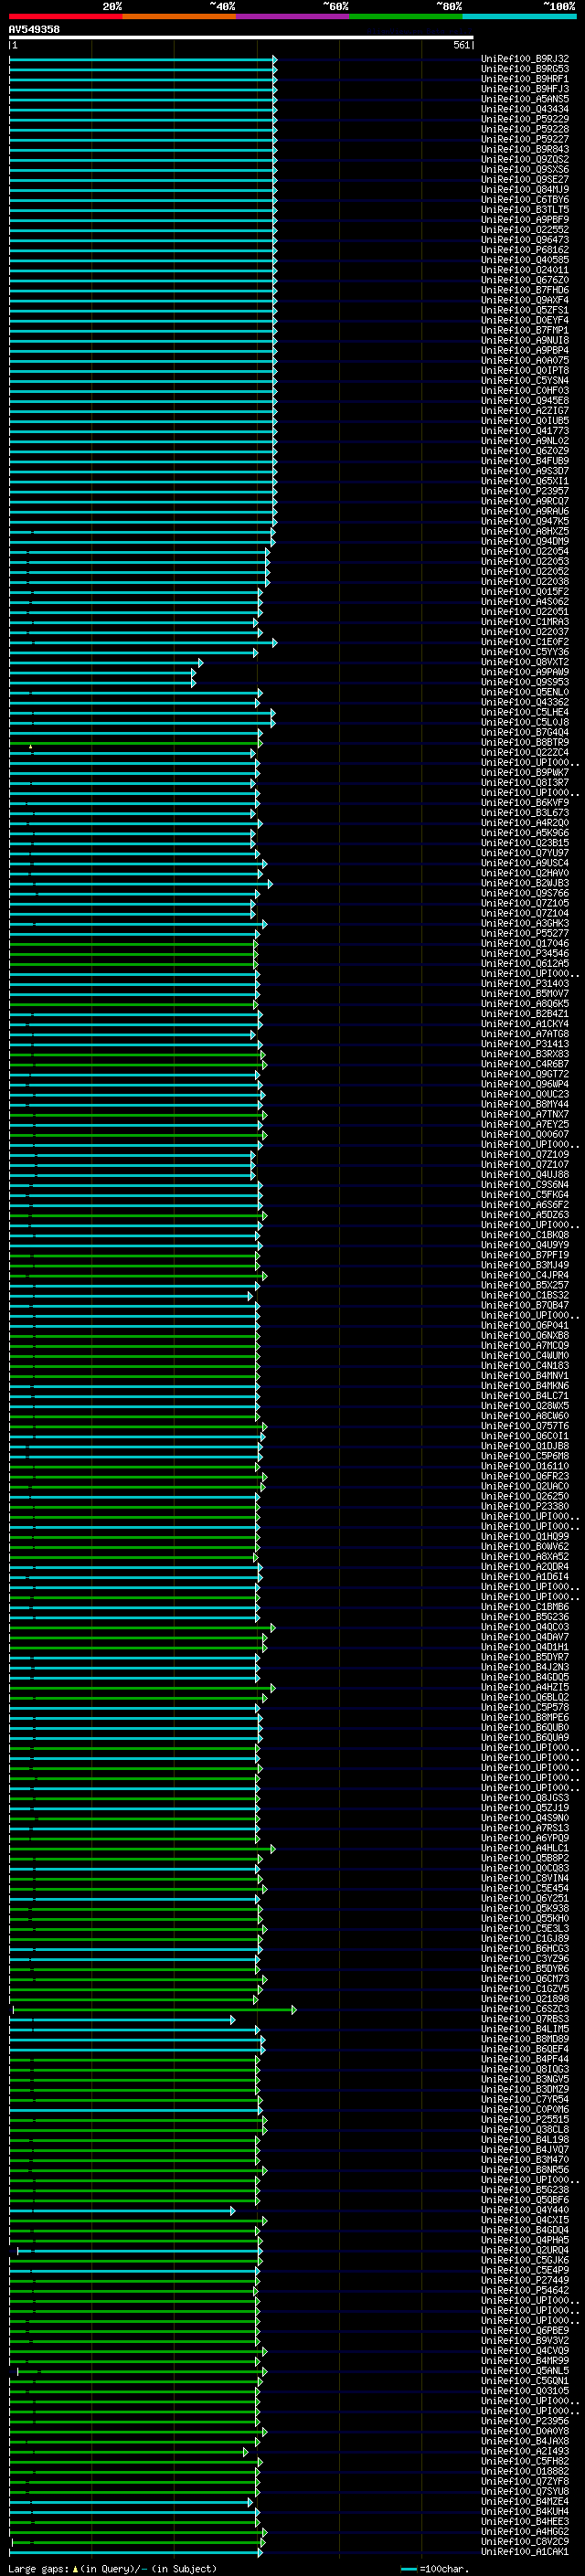Image resolution: width=585 pixels, height=2576 pixels.
Task: Select hit UniRef100_Q676Z0
Action: (x=525, y=280)
